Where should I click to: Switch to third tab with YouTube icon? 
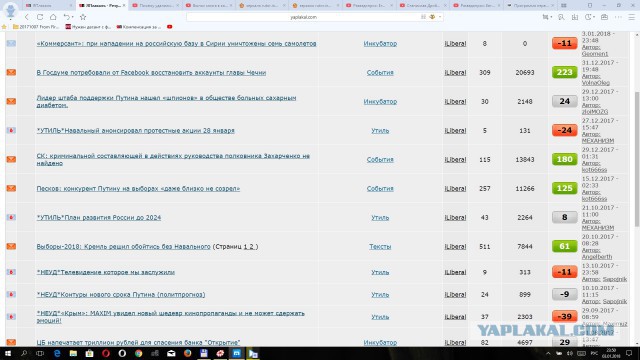(x=156, y=6)
